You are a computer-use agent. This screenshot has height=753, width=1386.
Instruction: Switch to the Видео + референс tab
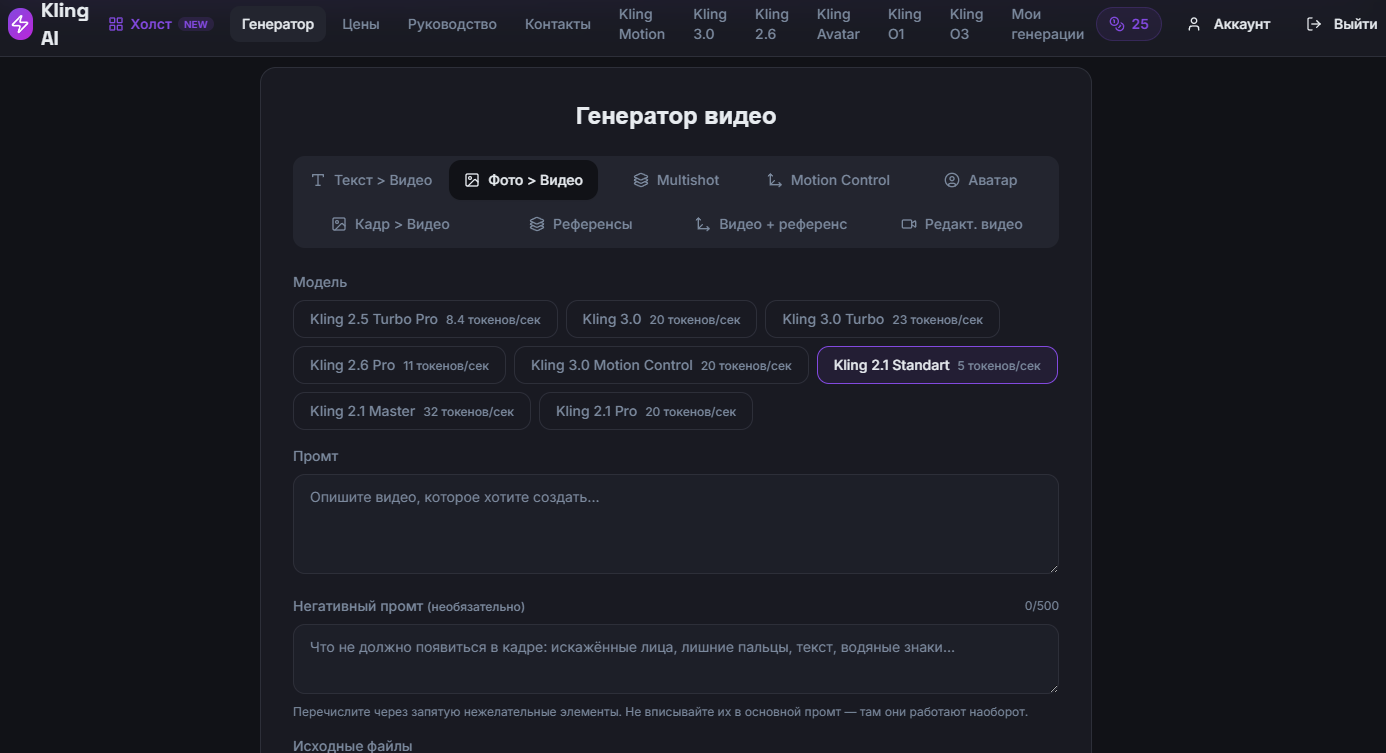771,224
